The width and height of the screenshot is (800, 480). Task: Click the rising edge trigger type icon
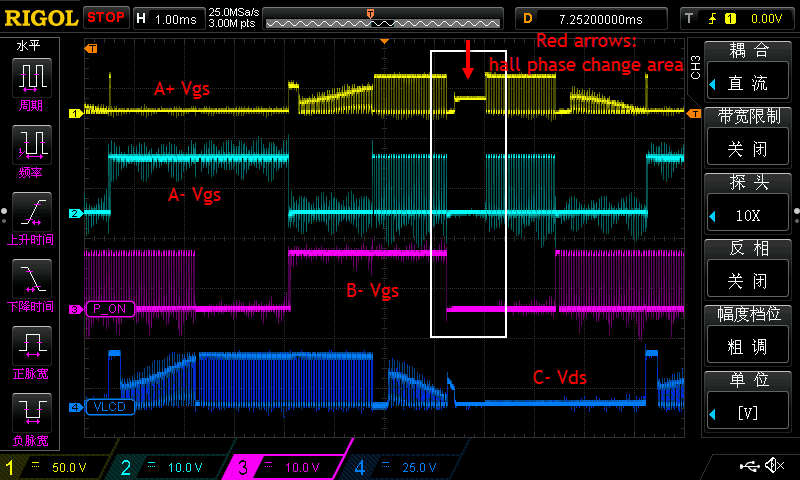tap(712, 19)
